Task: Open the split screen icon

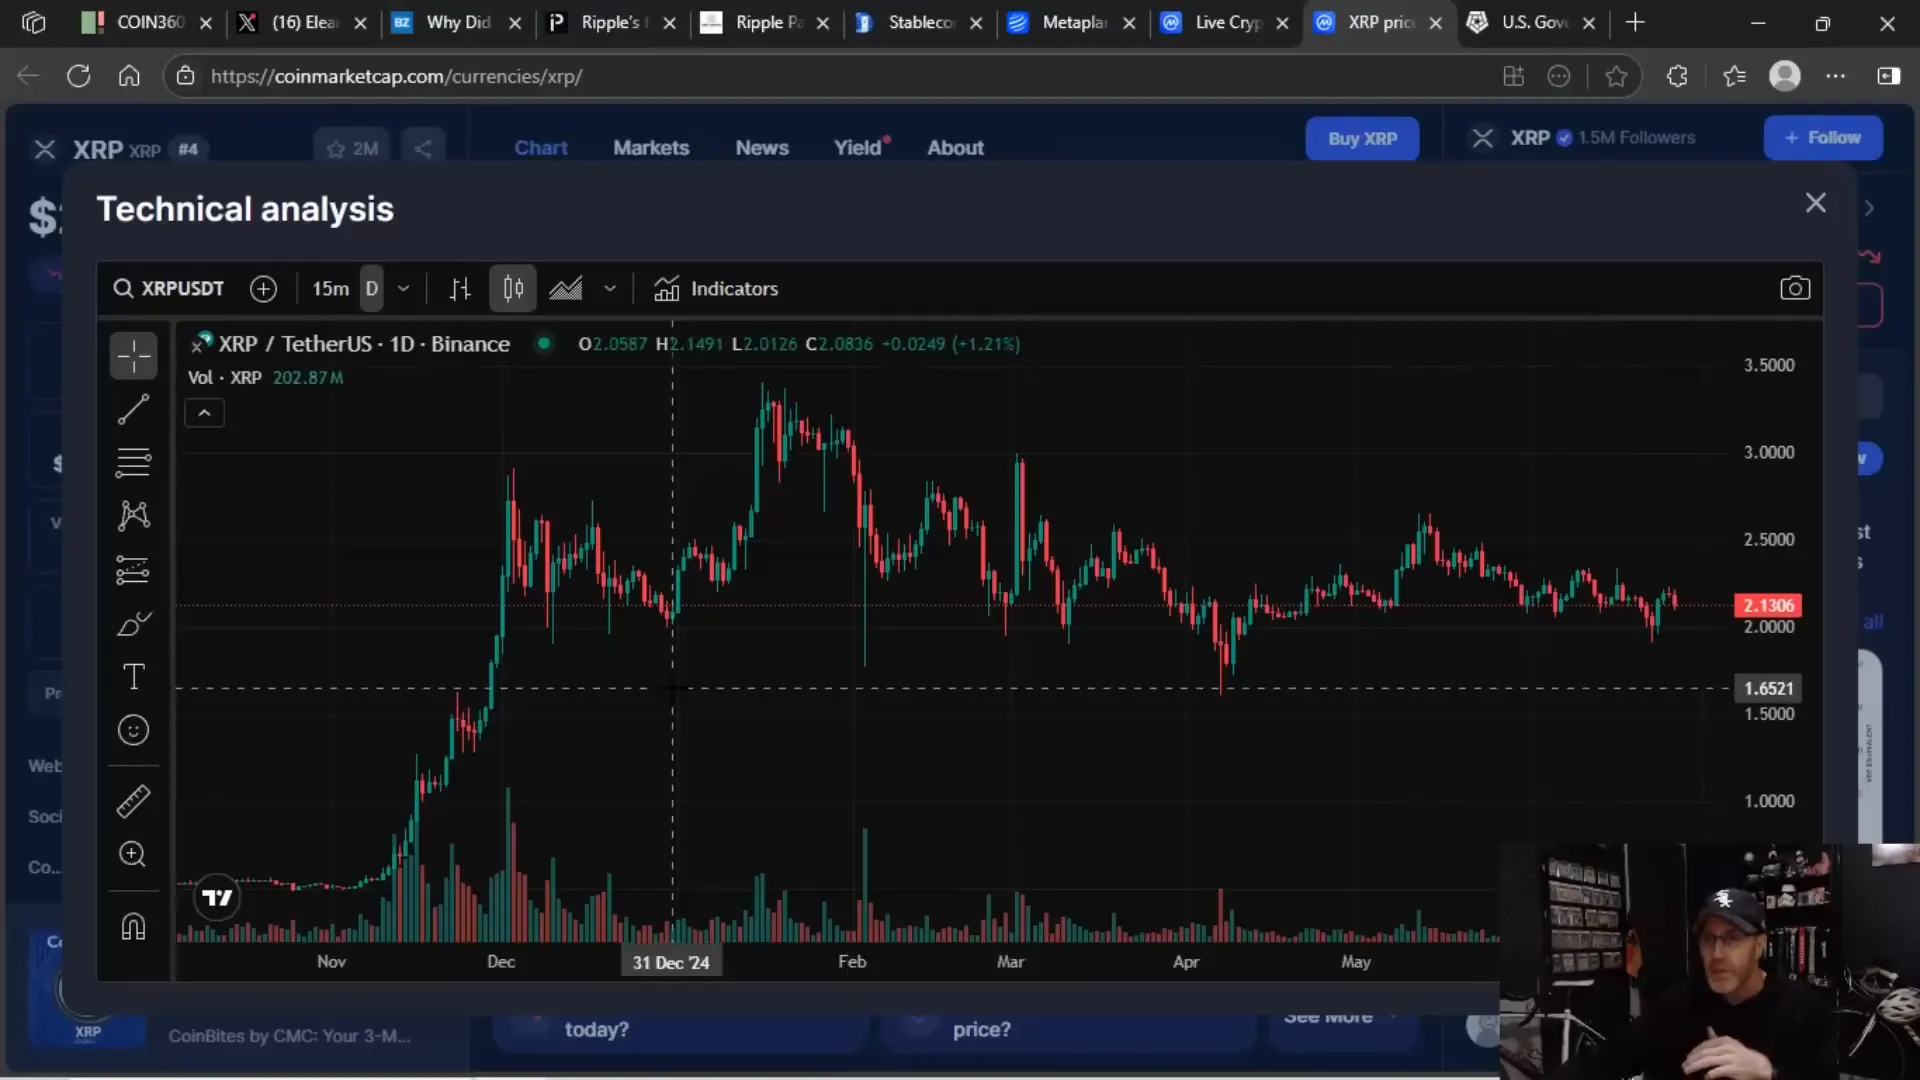Action: 1513,76
